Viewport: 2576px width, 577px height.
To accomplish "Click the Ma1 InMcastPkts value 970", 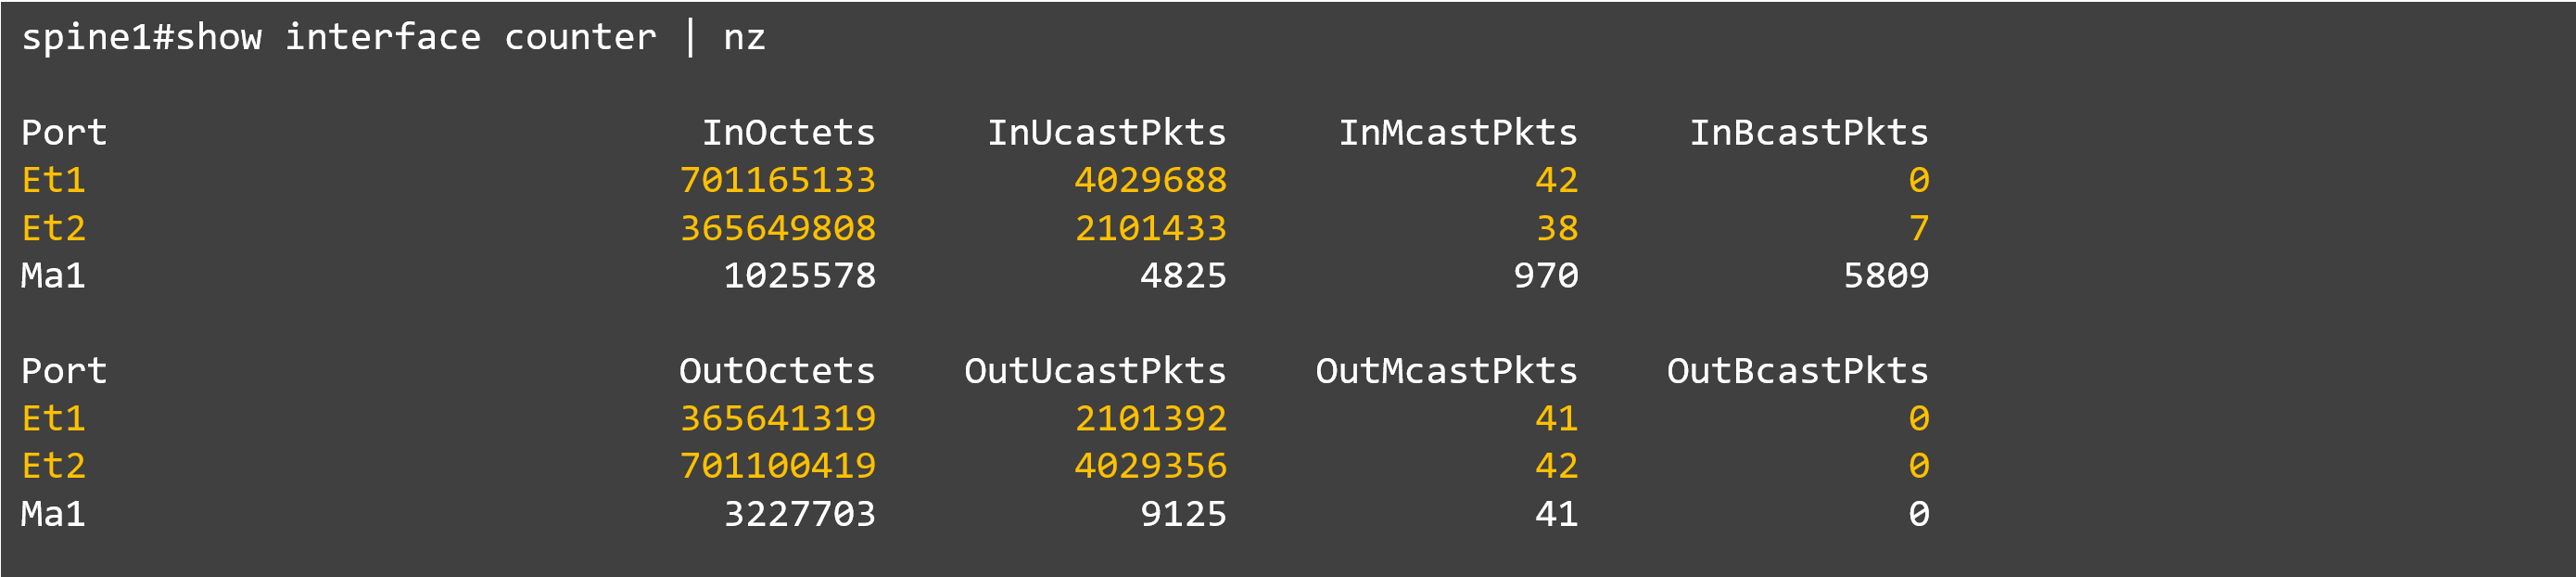I will point(1545,276).
